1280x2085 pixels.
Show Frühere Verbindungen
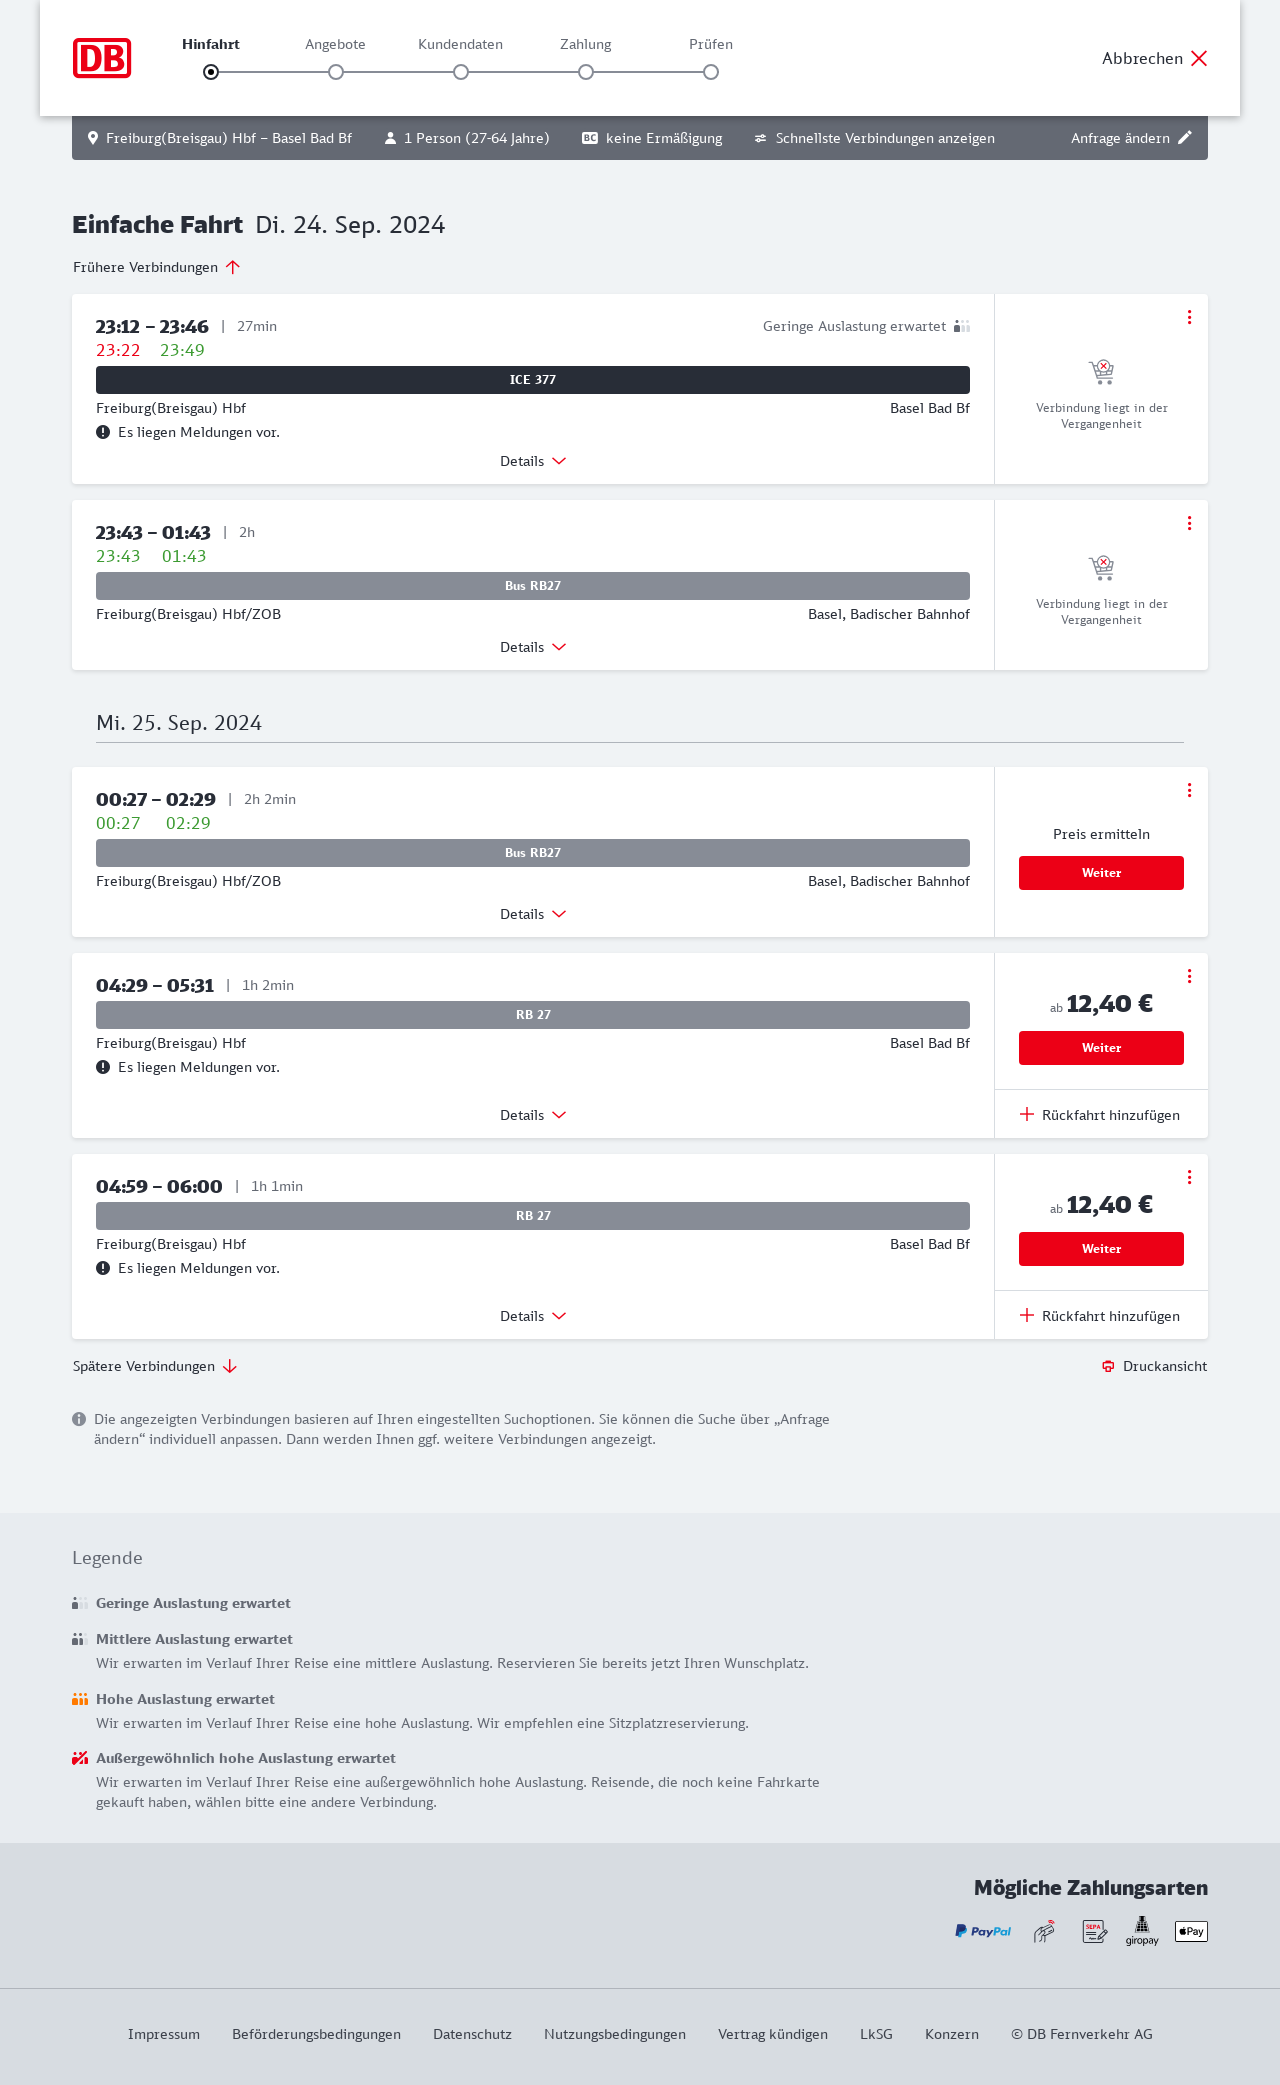click(157, 267)
